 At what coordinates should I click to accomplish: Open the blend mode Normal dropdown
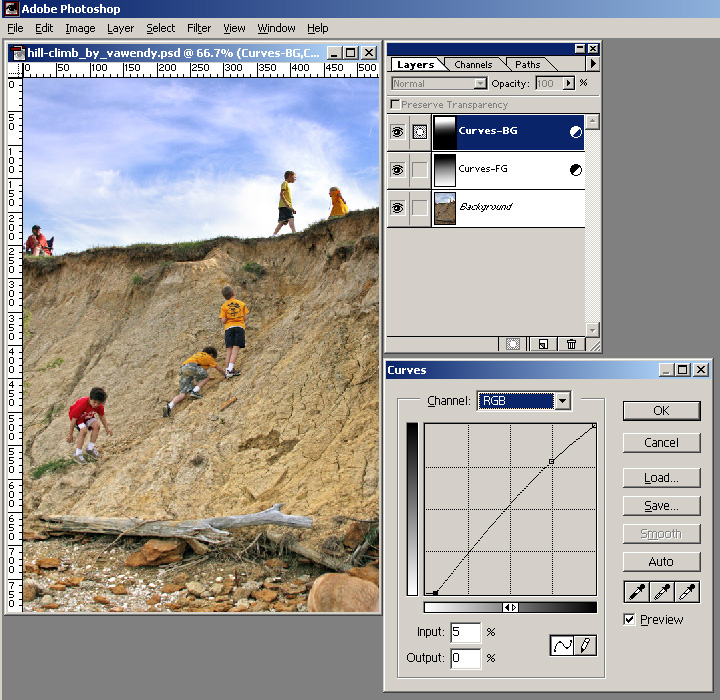coord(480,84)
